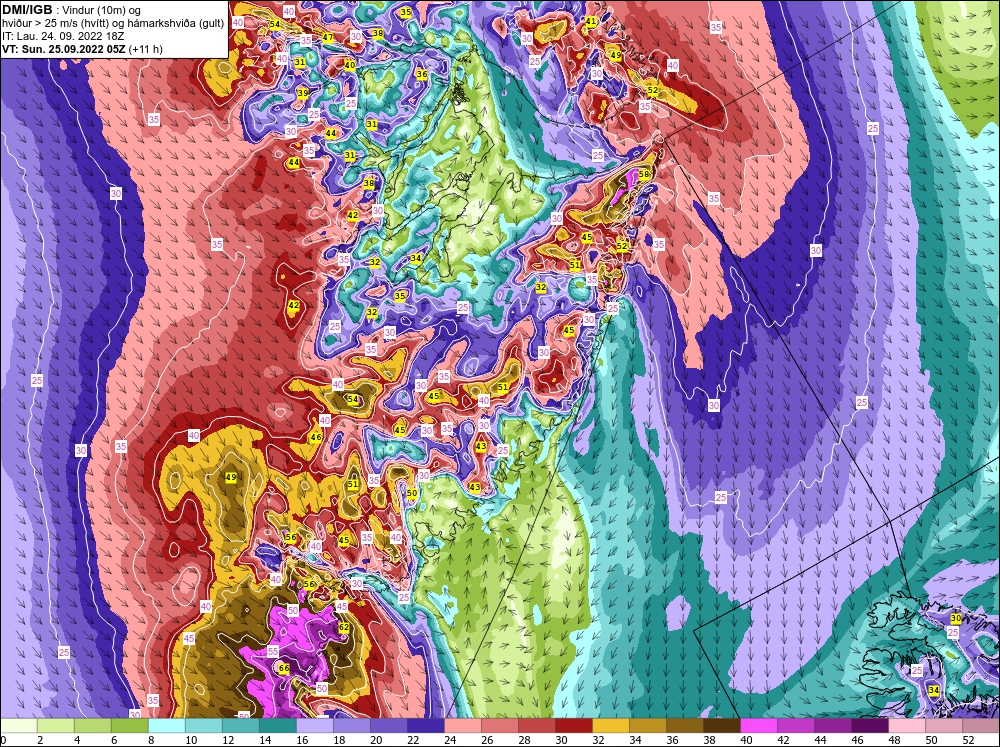The image size is (1000, 747).
Task: Click the legend swatch between 38 and 40
Action: click(721, 726)
